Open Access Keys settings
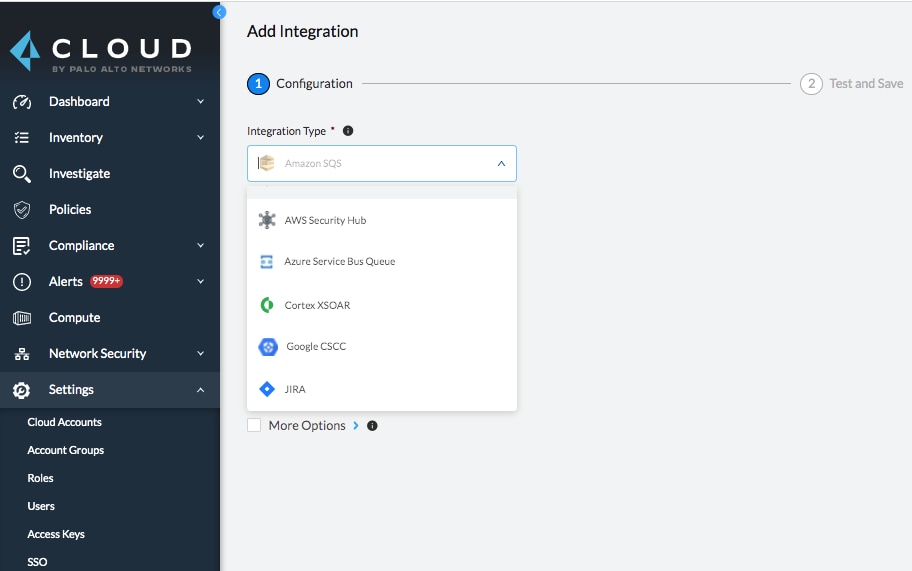 [56, 534]
